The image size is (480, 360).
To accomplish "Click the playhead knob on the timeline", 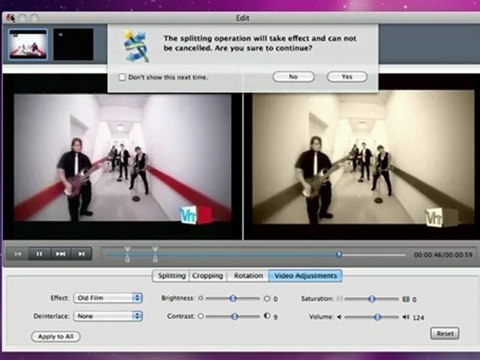I will point(339,255).
